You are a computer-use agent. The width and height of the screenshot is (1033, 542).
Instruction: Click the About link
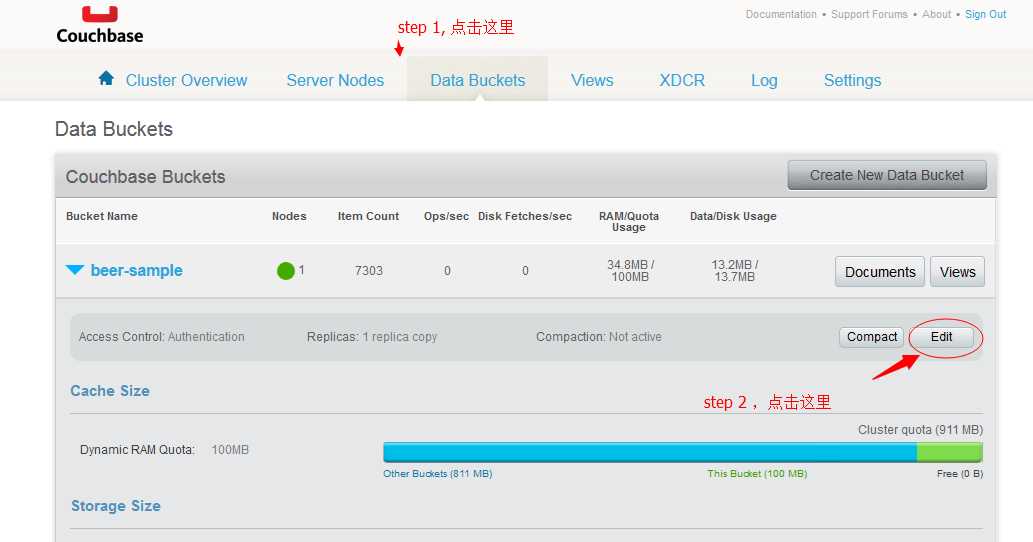936,14
